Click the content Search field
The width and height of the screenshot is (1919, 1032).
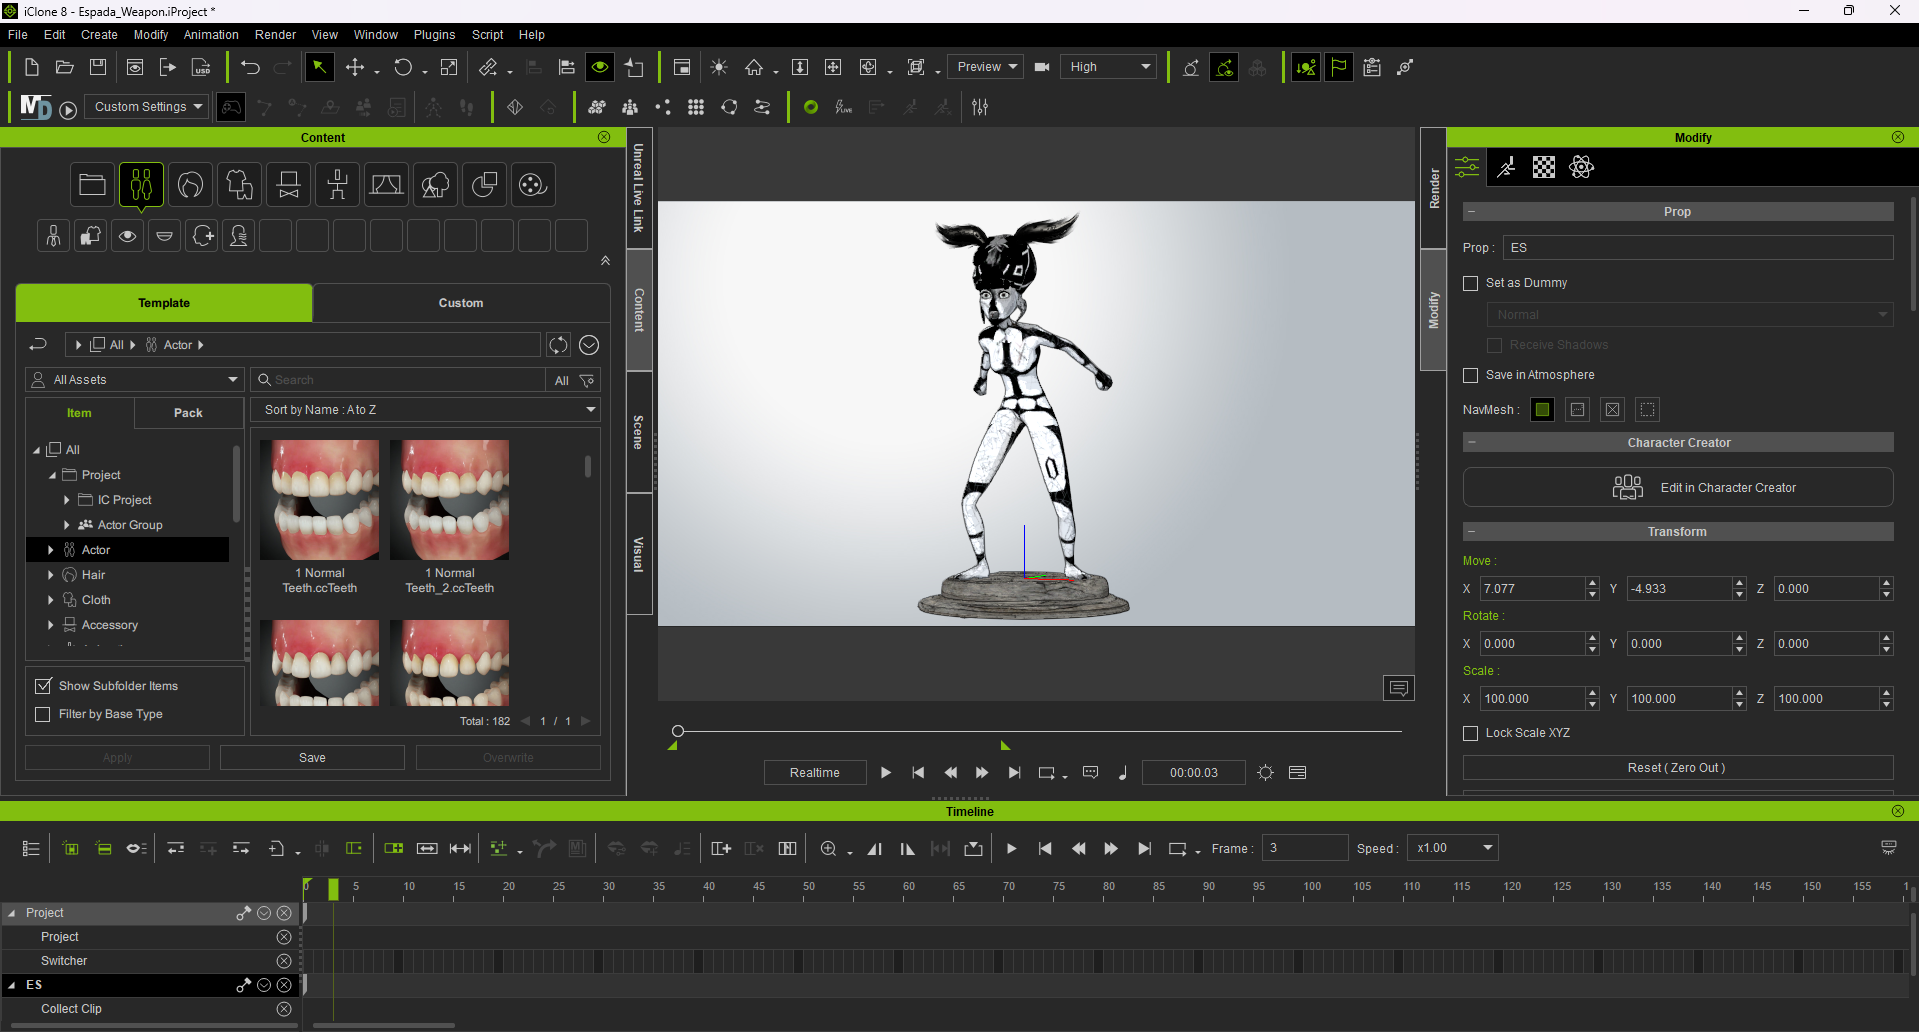[398, 380]
